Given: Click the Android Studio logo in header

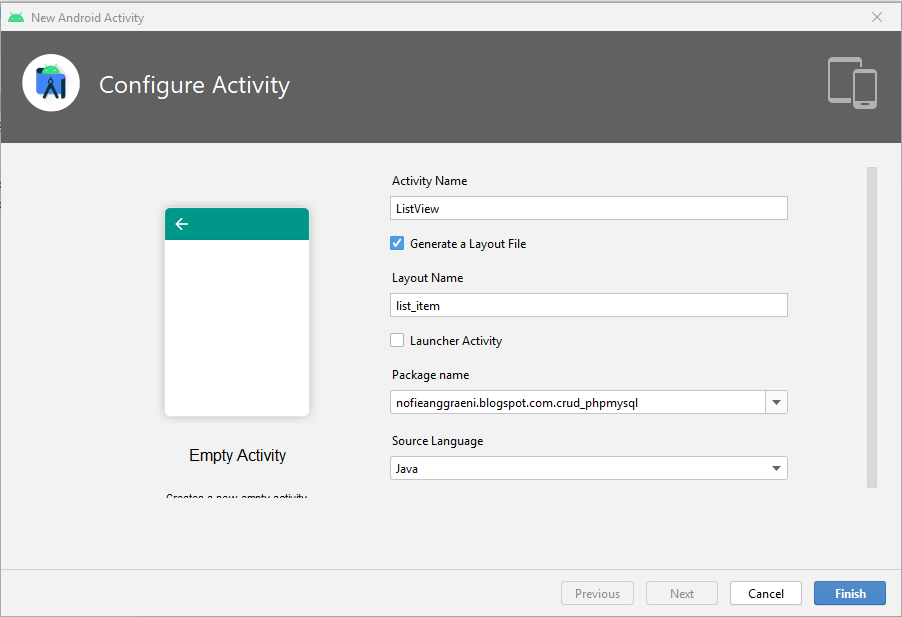Looking at the screenshot, I should tap(51, 83).
